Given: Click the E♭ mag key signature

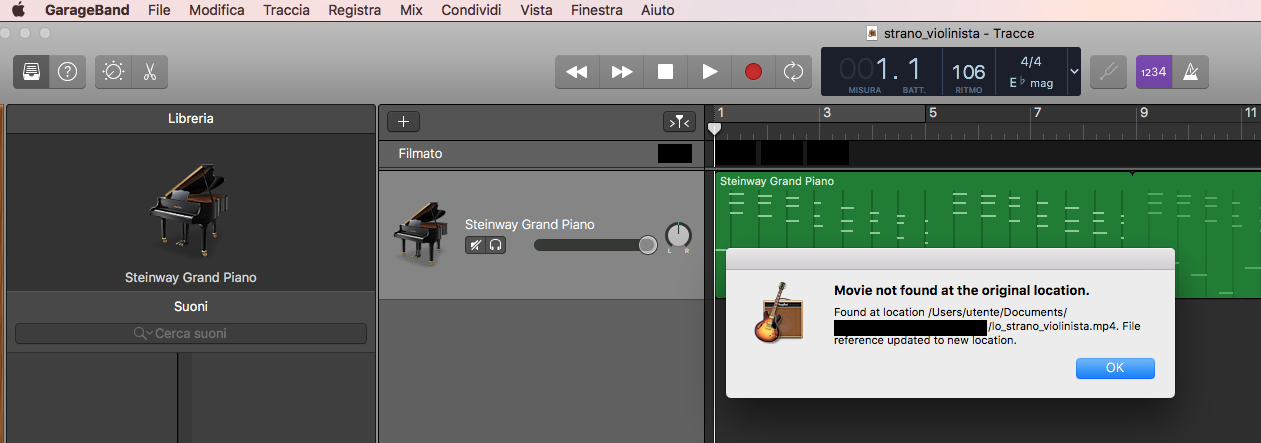Looking at the screenshot, I should coord(1030,82).
